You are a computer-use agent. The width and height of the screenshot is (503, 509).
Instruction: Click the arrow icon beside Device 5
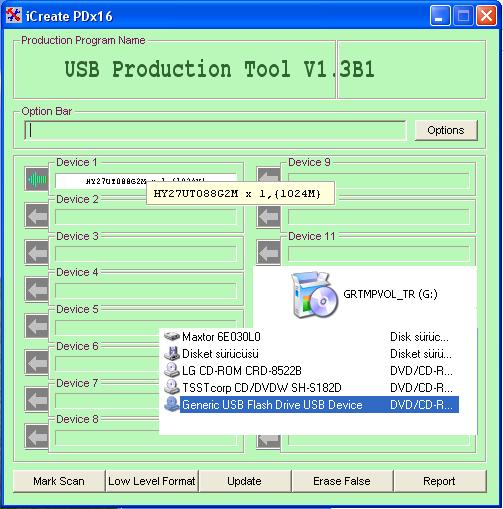(x=37, y=325)
